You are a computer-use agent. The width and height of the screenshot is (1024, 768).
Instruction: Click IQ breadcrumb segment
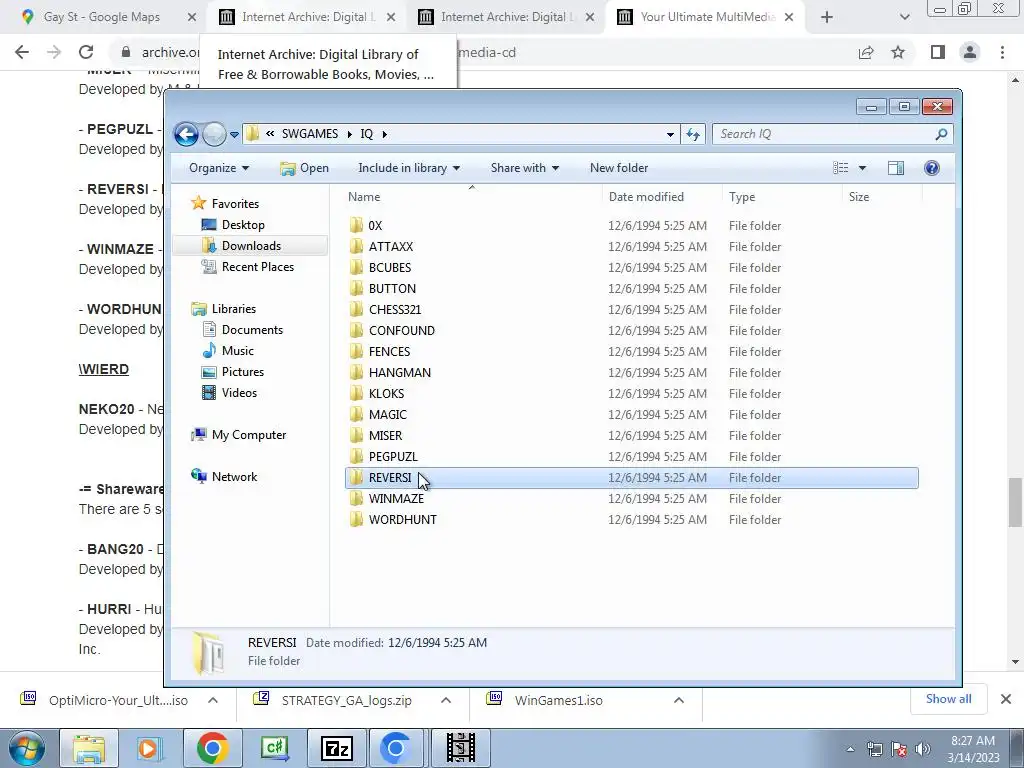click(366, 134)
